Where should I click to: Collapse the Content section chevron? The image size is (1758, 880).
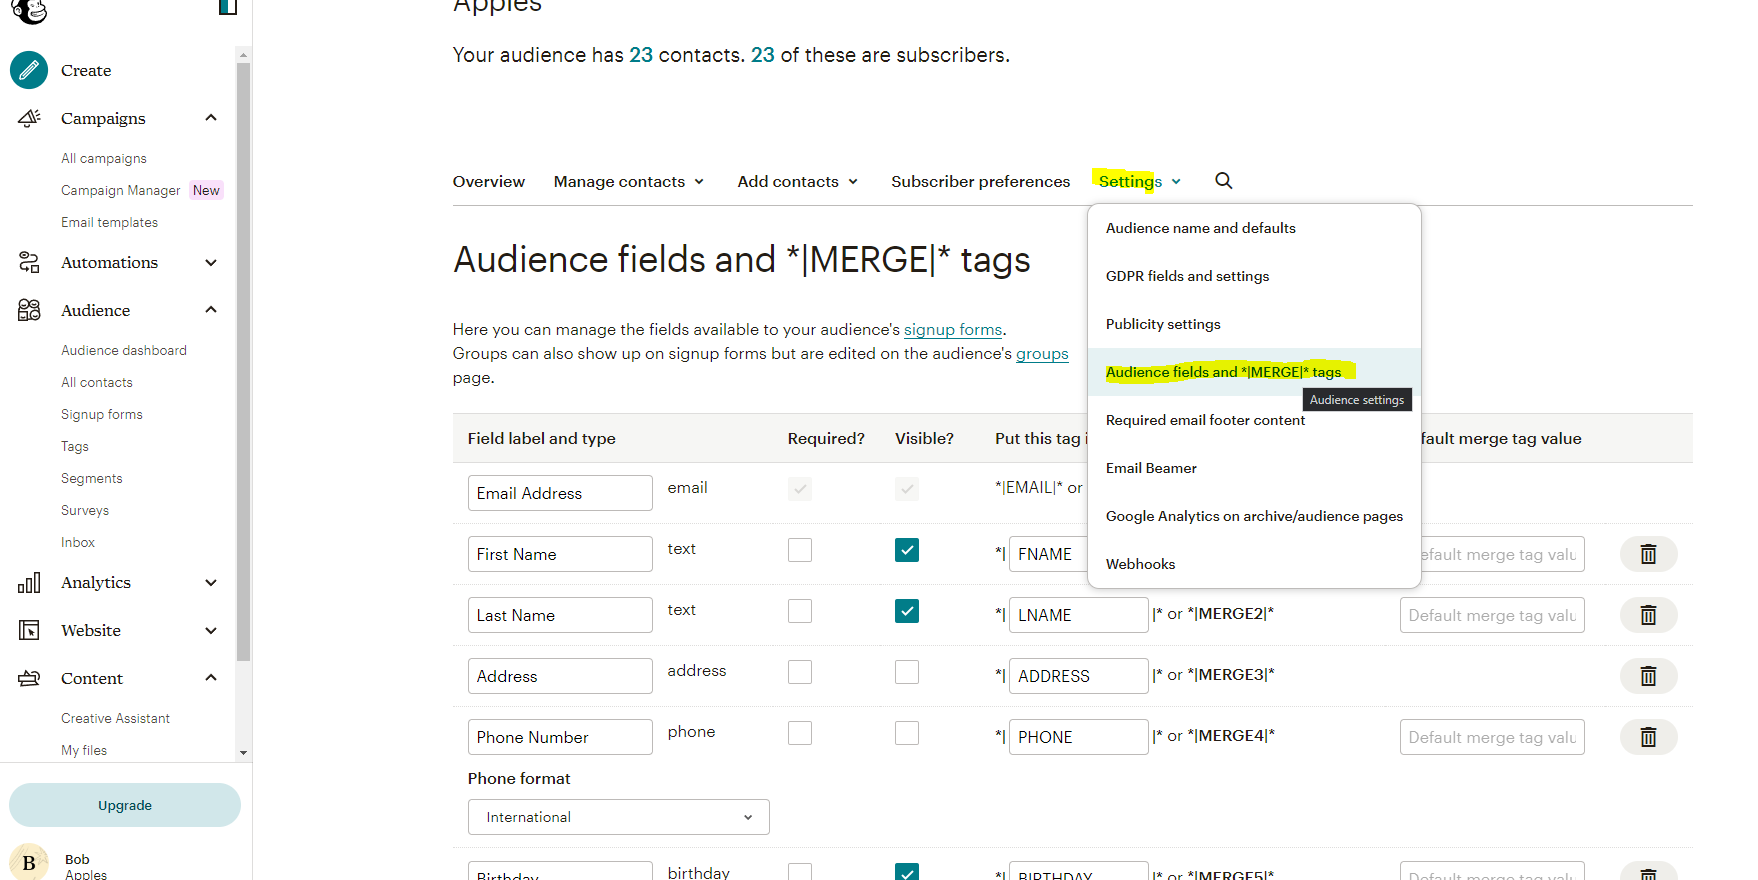click(211, 678)
